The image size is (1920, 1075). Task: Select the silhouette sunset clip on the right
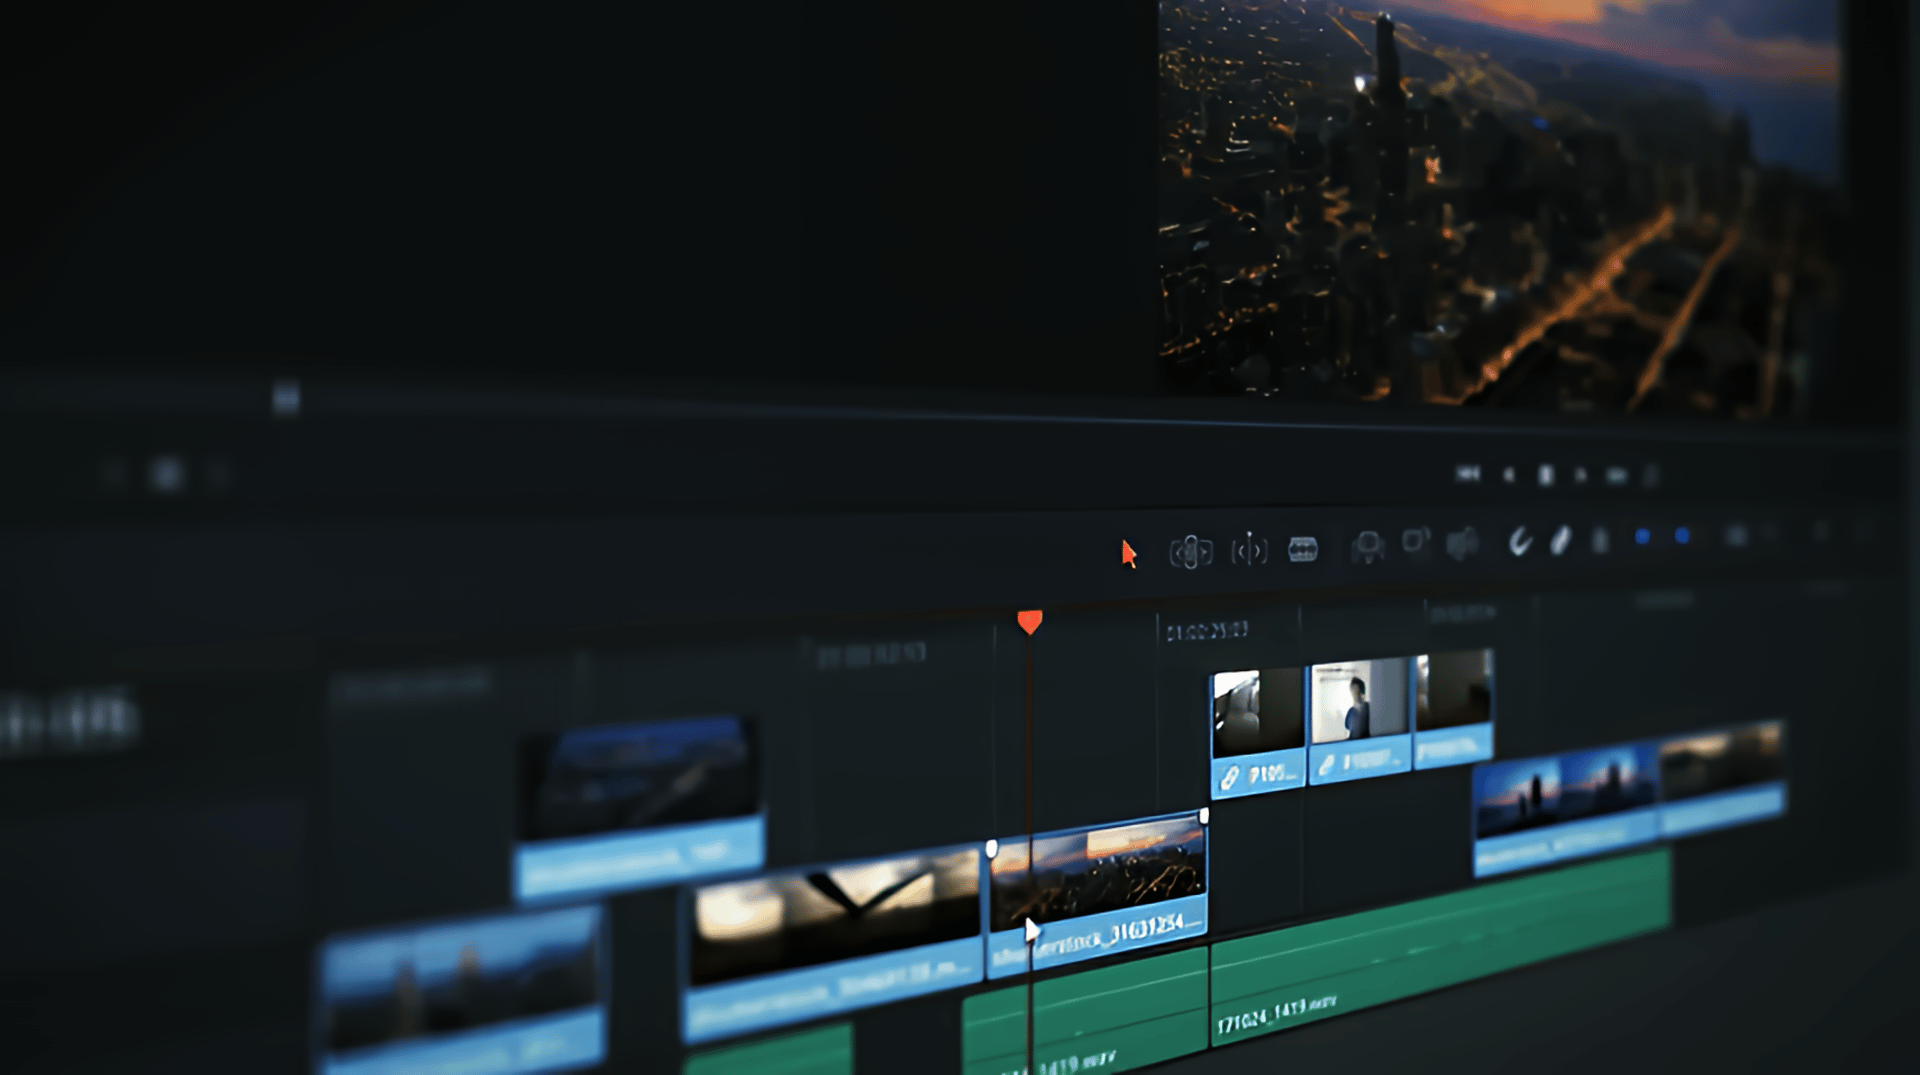tap(1565, 811)
